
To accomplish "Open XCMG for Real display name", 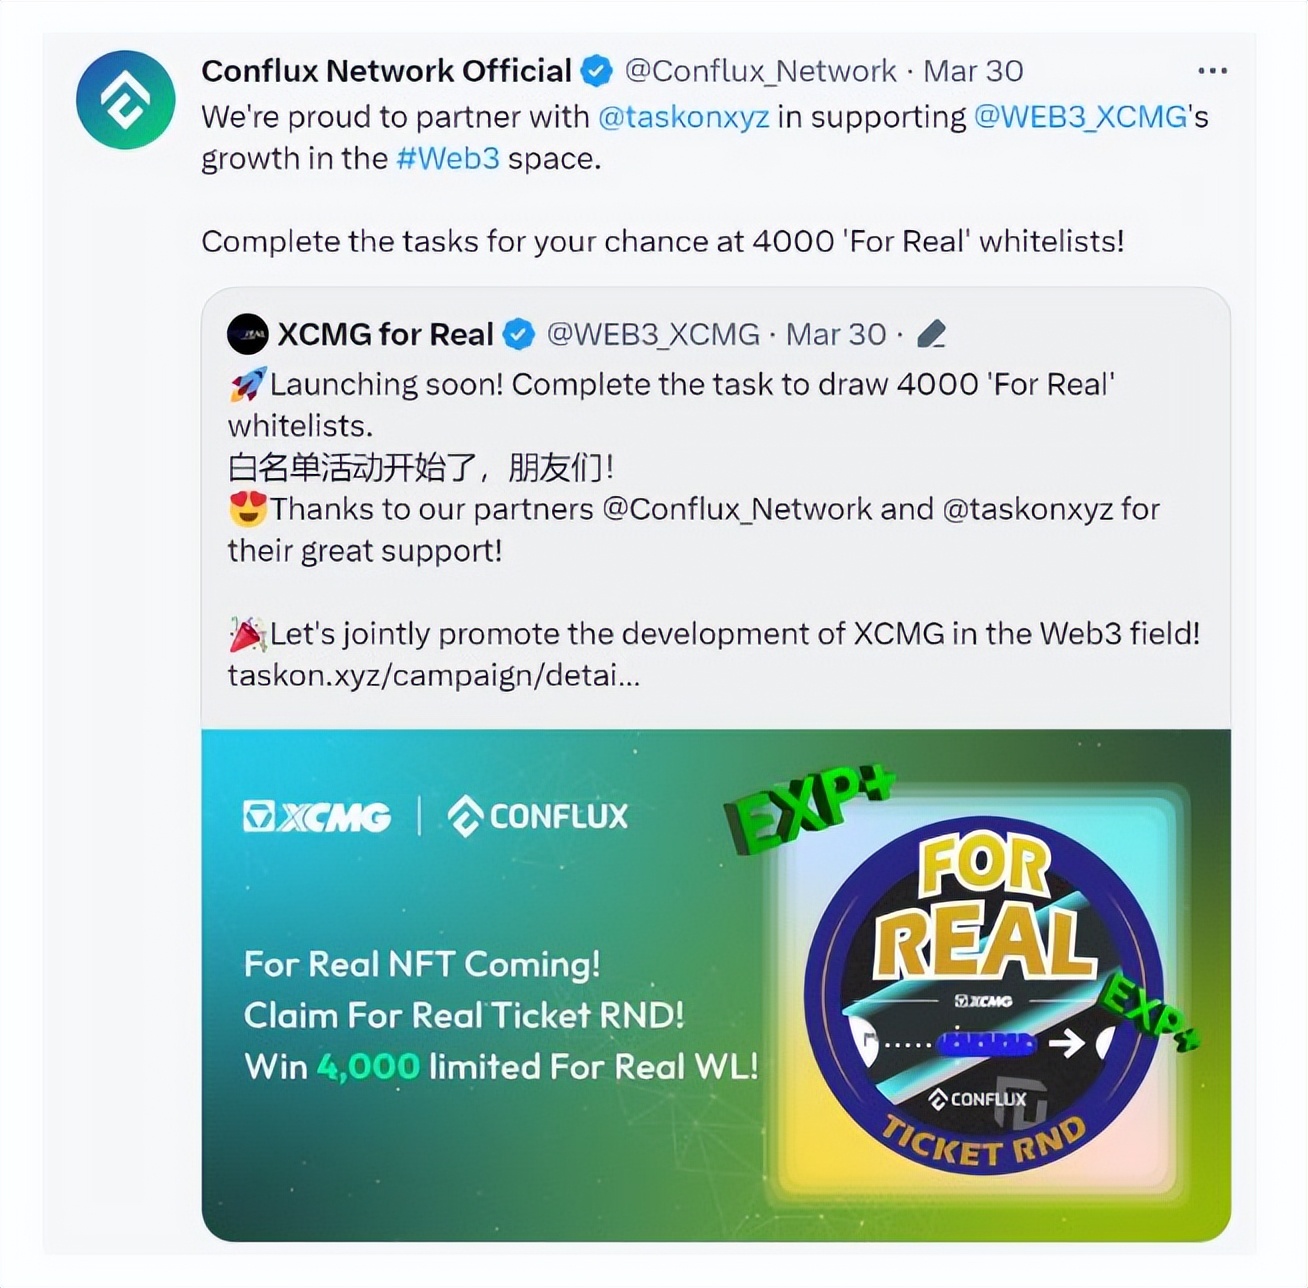I will (x=385, y=334).
